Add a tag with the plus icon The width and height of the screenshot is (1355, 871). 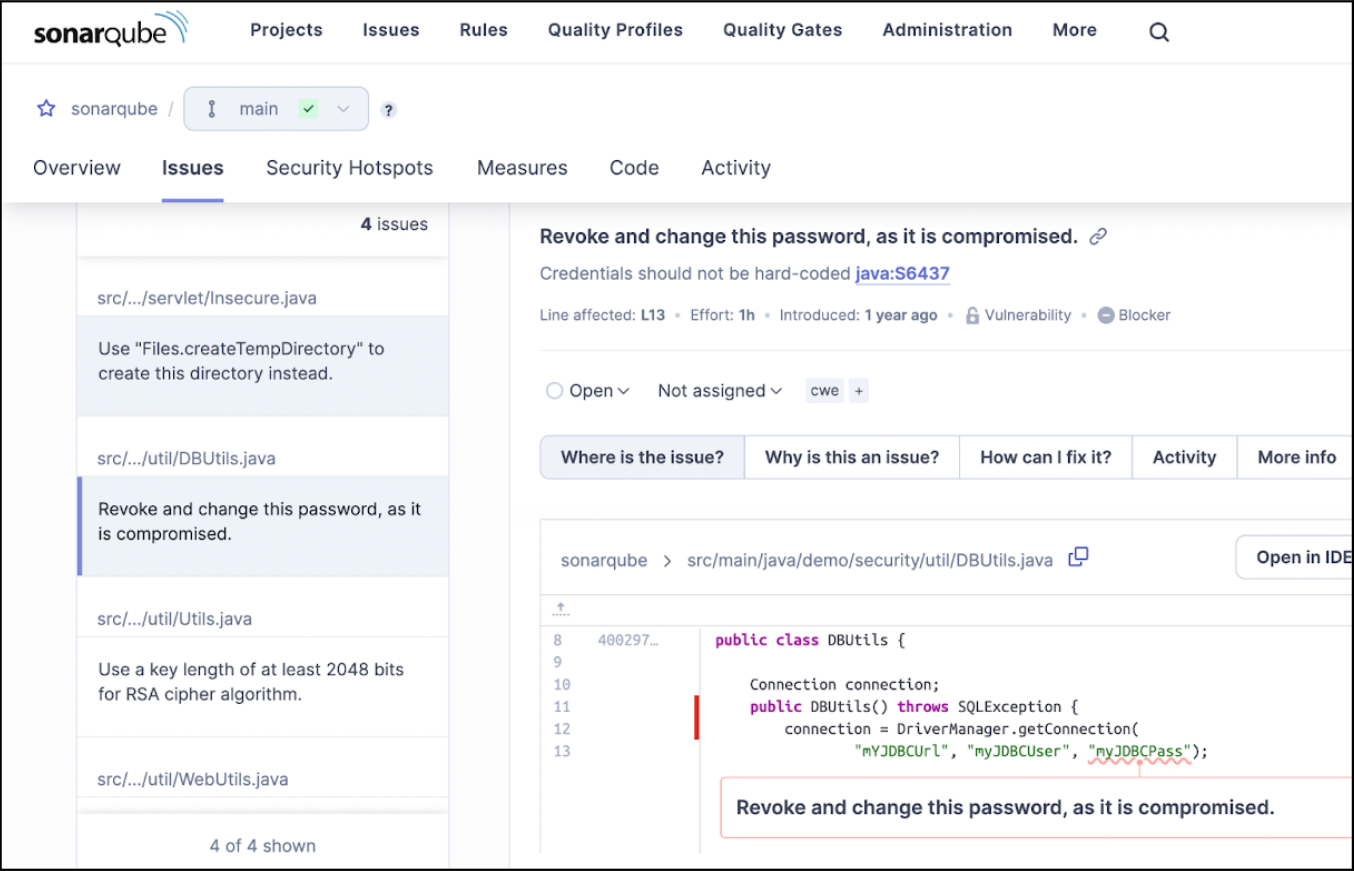click(x=857, y=390)
